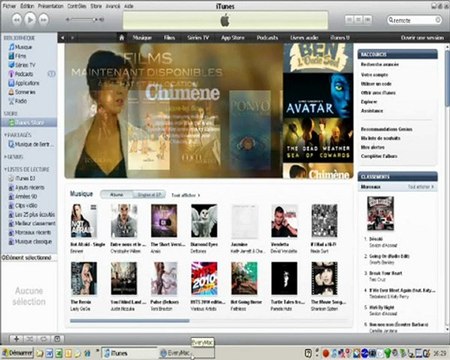Toggle repeat at bottom bar
Viewport: 450px width, 360px height.
pos(43,339)
